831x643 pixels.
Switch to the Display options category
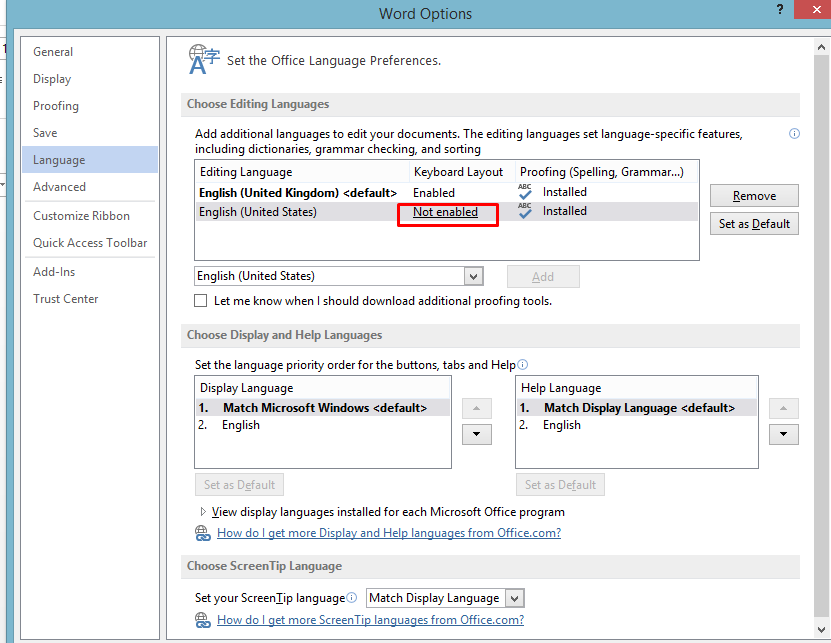(90, 79)
